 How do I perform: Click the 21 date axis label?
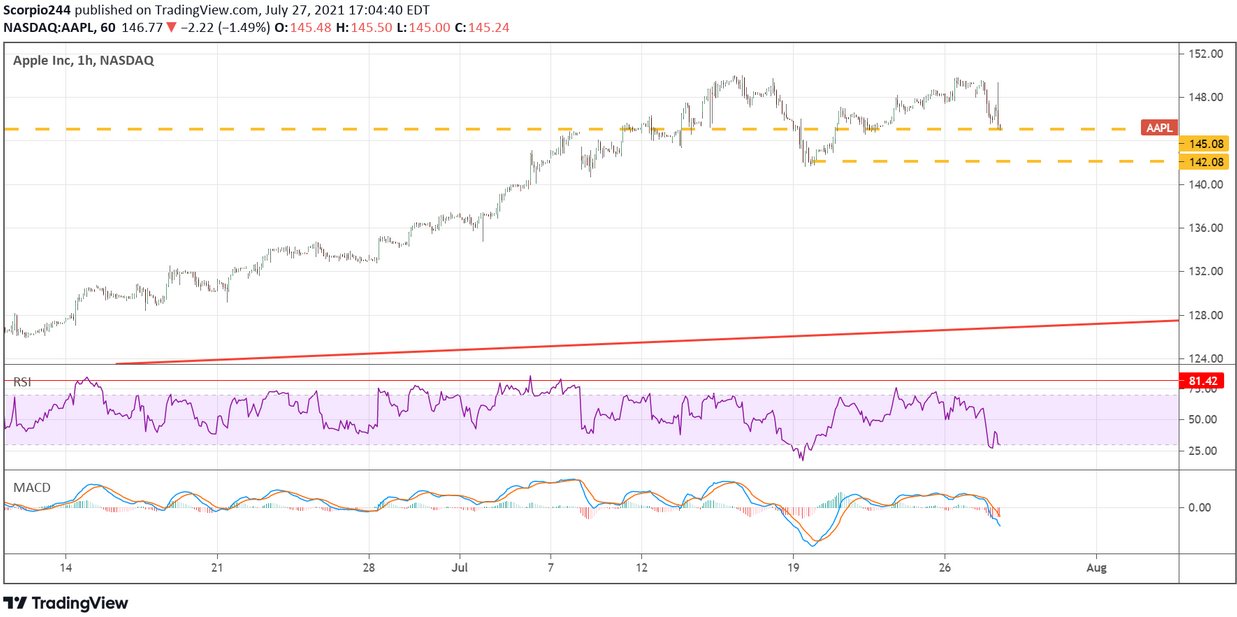point(217,566)
